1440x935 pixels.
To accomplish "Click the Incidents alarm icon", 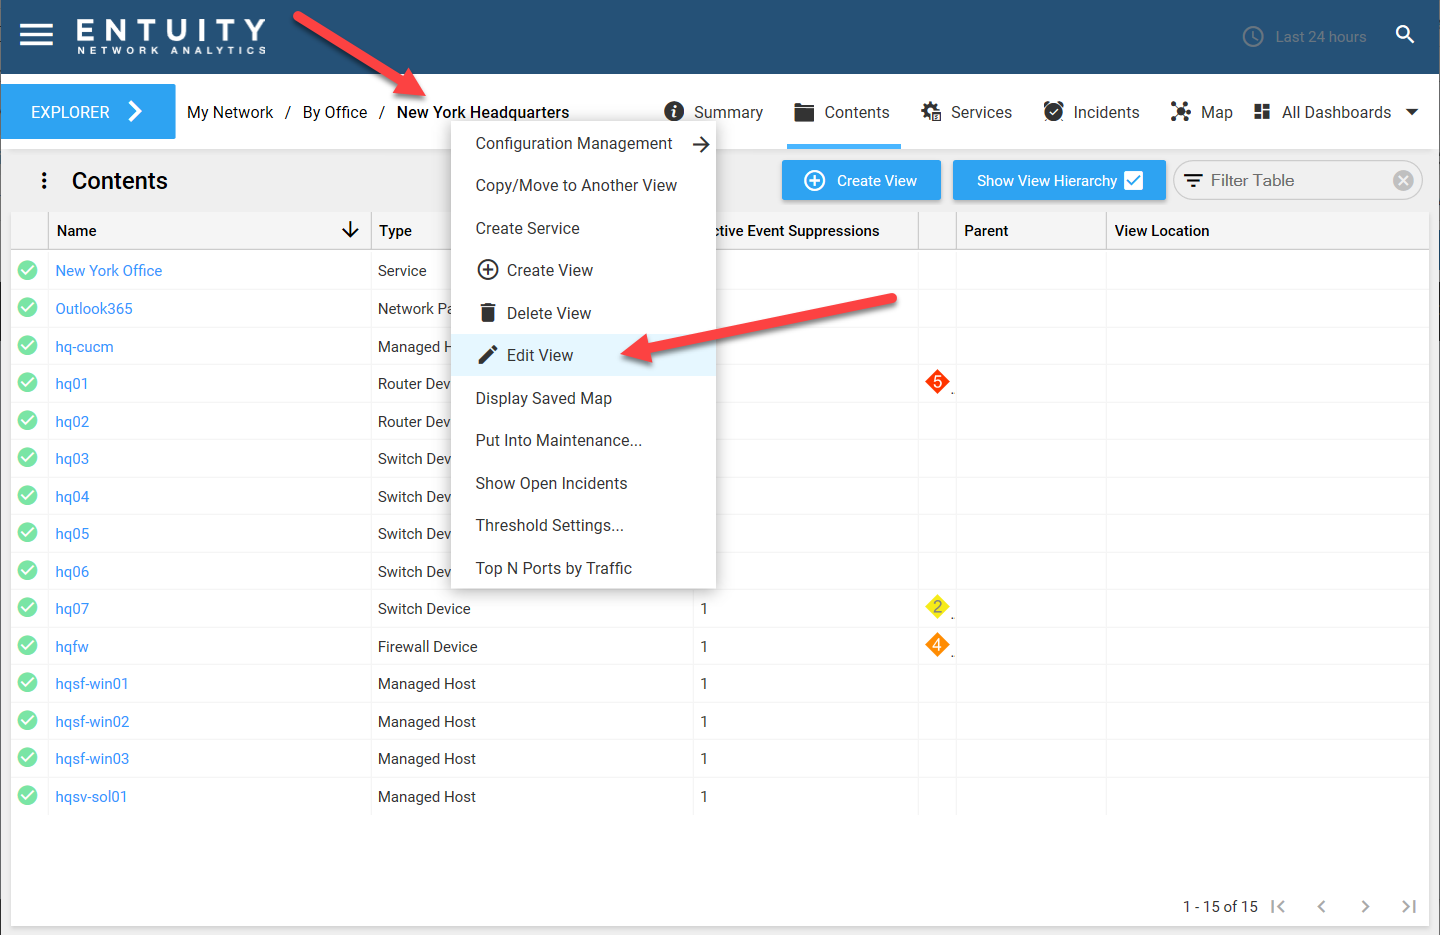I will pos(1053,111).
